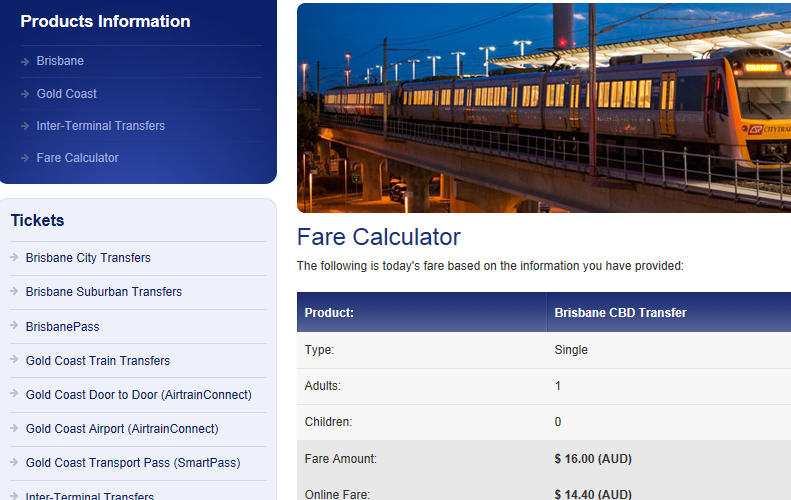Click the Airtrain station banner photo
791x500 pixels.
544,108
